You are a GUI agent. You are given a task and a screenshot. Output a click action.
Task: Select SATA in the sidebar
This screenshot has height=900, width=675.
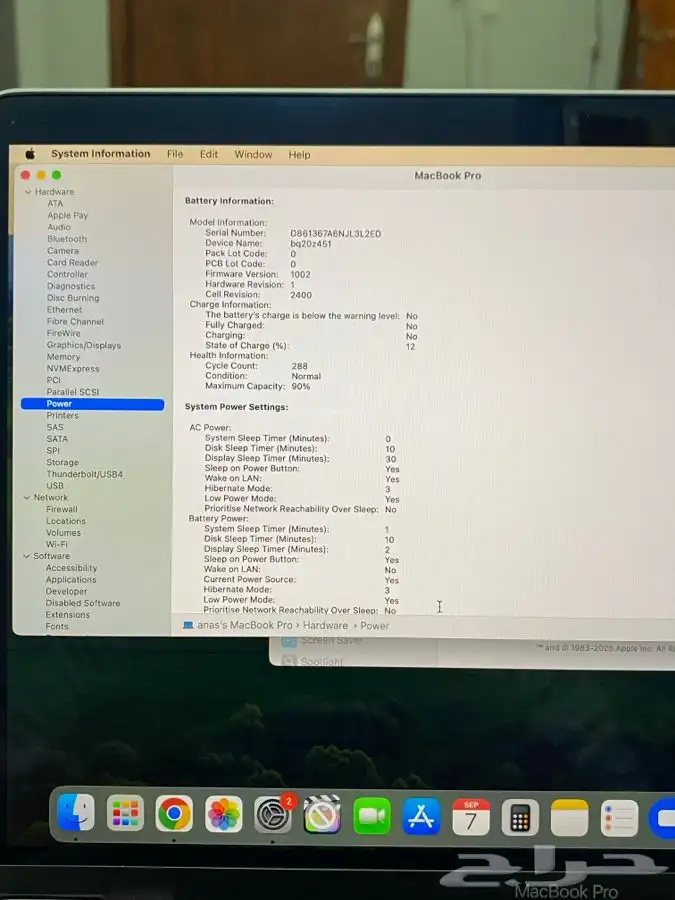[x=57, y=439]
